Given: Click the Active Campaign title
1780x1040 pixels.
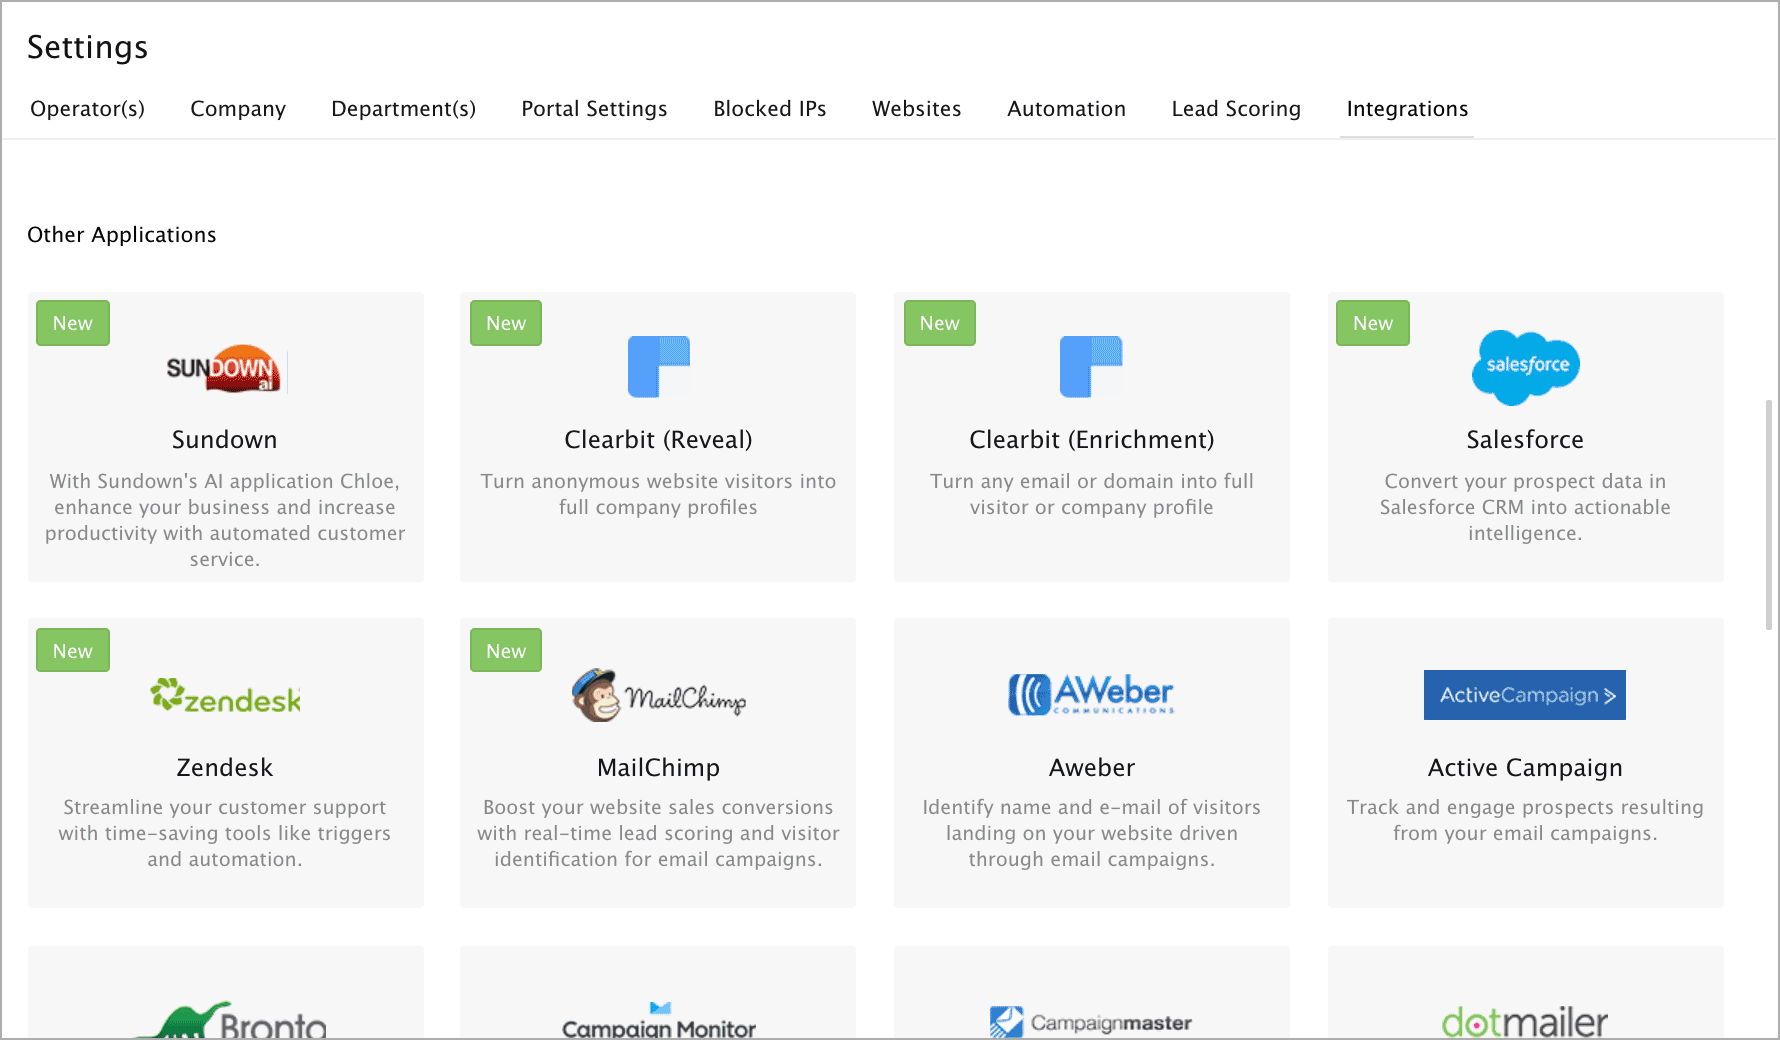Looking at the screenshot, I should 1525,768.
